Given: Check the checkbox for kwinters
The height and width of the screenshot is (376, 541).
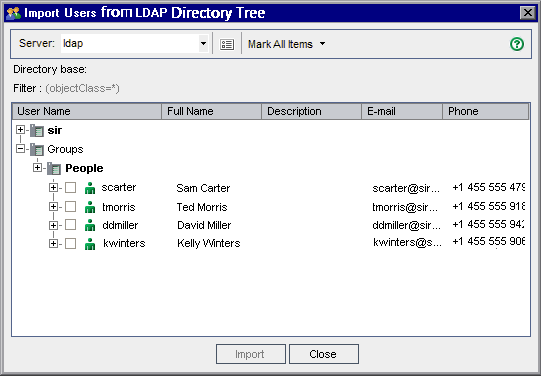Looking at the screenshot, I should point(70,244).
